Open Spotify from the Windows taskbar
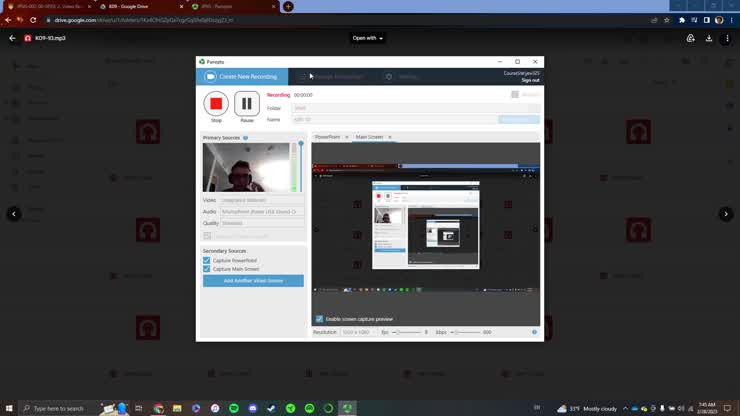This screenshot has width=740, height=416. tap(234, 408)
